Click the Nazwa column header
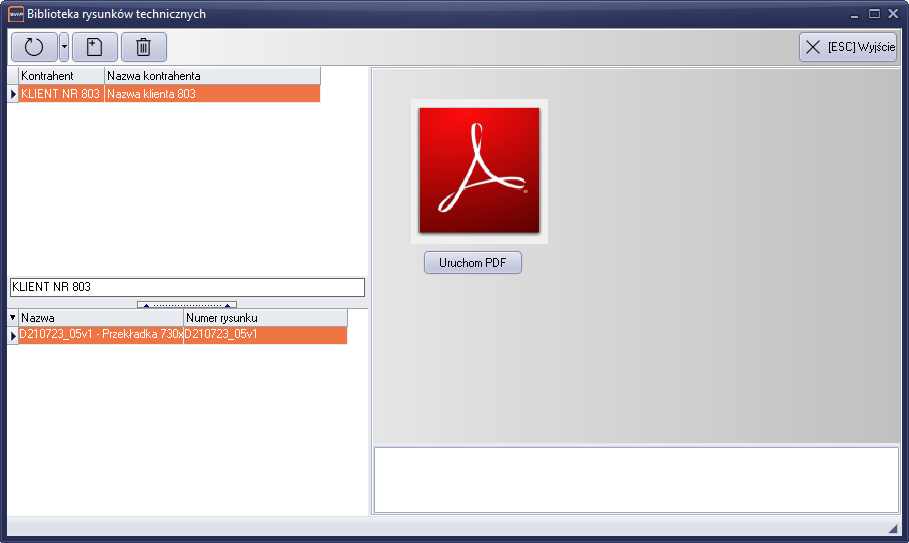The width and height of the screenshot is (909, 543). (x=101, y=318)
